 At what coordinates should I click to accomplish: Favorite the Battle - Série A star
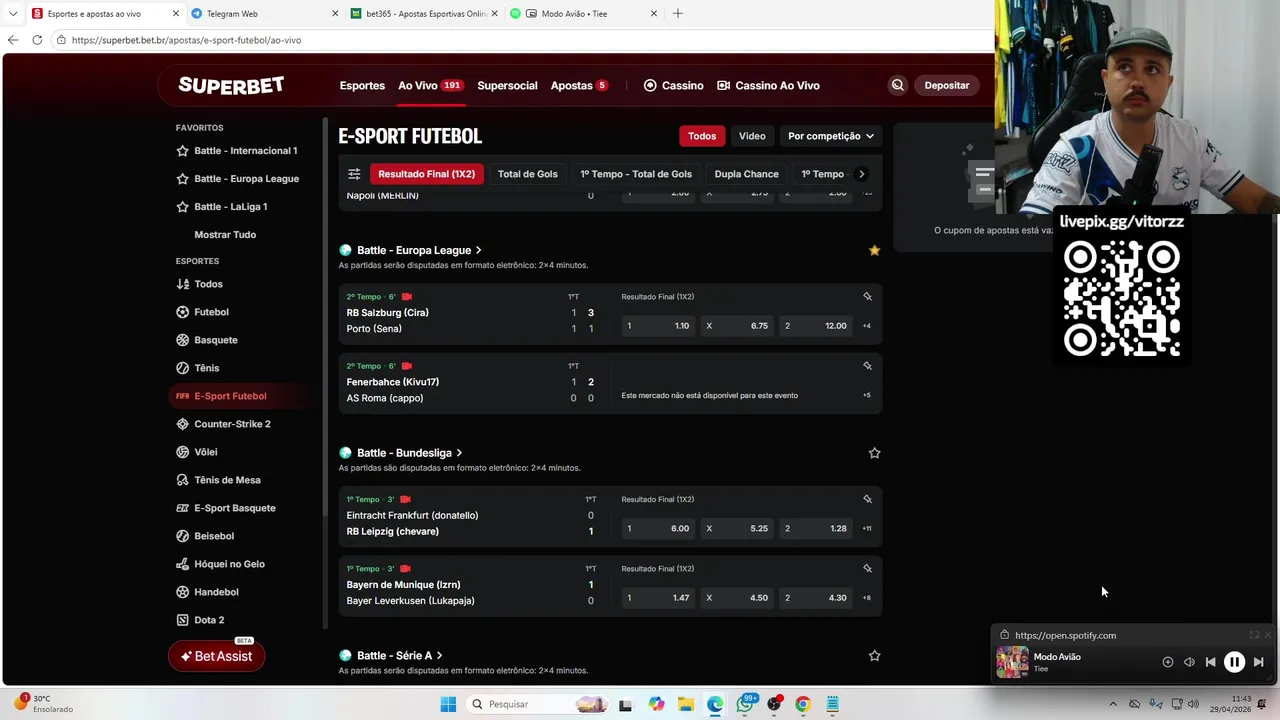coord(874,656)
